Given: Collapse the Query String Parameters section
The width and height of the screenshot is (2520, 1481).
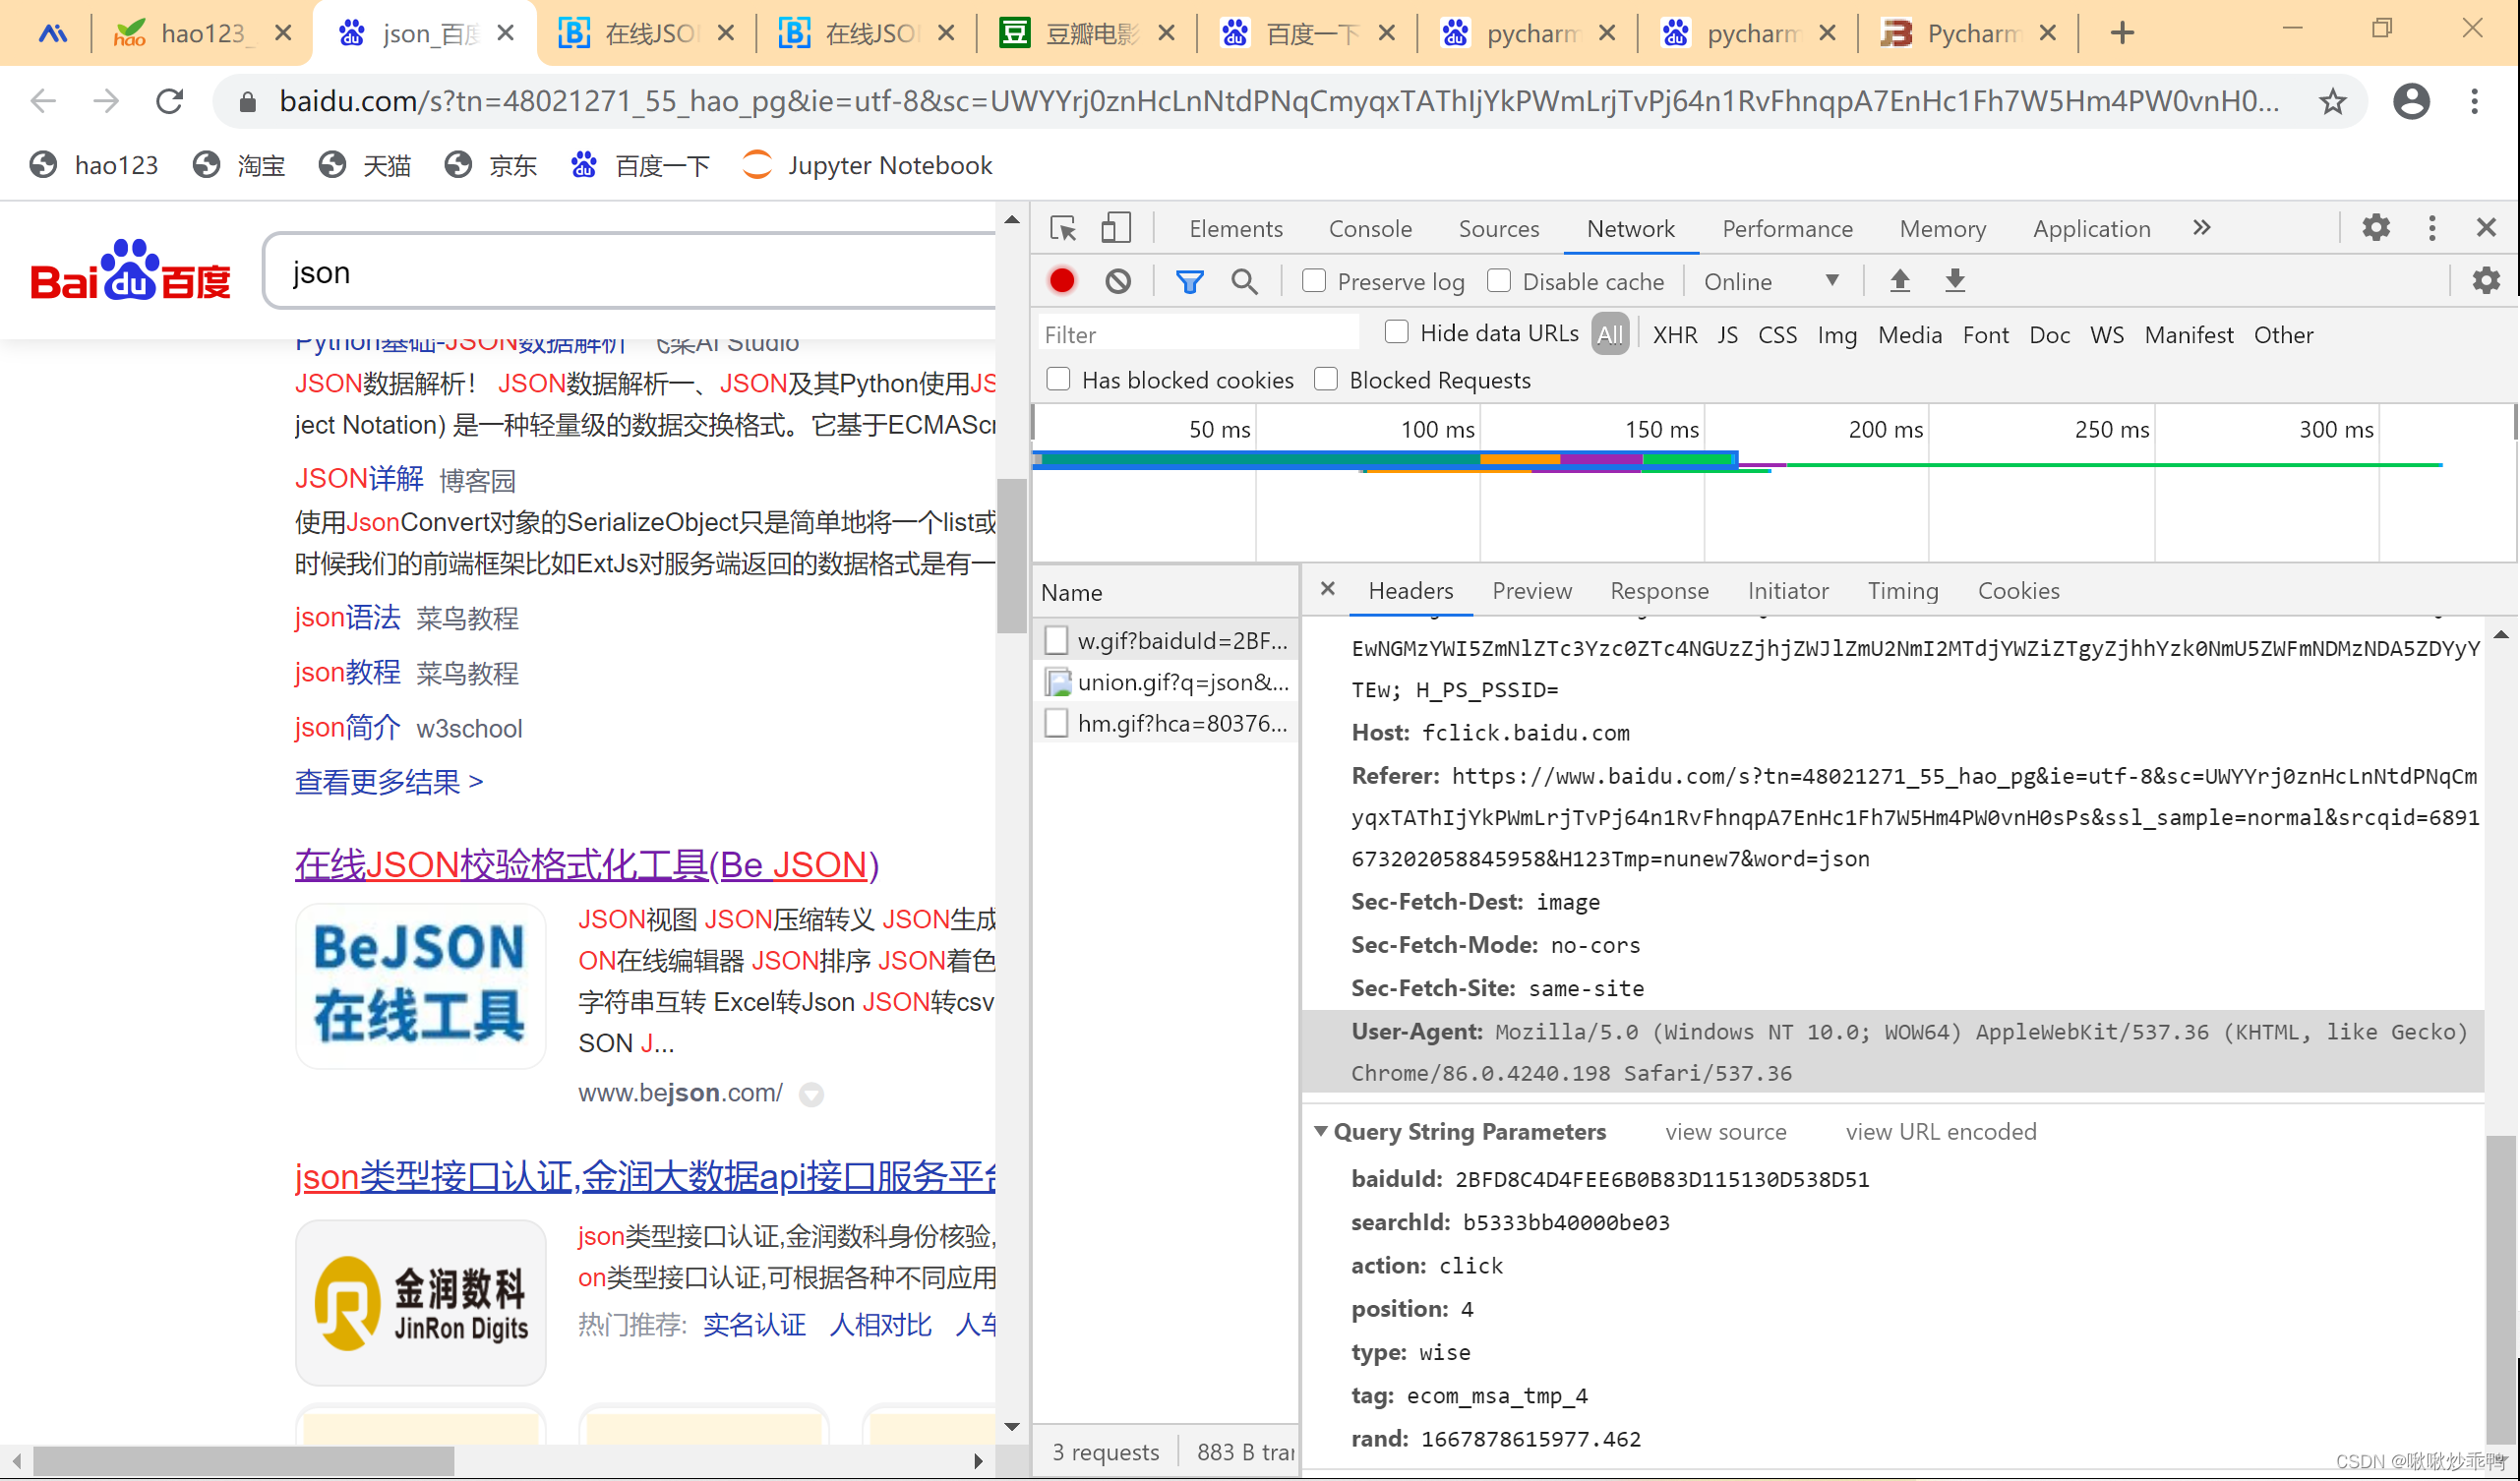Looking at the screenshot, I should coord(1321,1131).
